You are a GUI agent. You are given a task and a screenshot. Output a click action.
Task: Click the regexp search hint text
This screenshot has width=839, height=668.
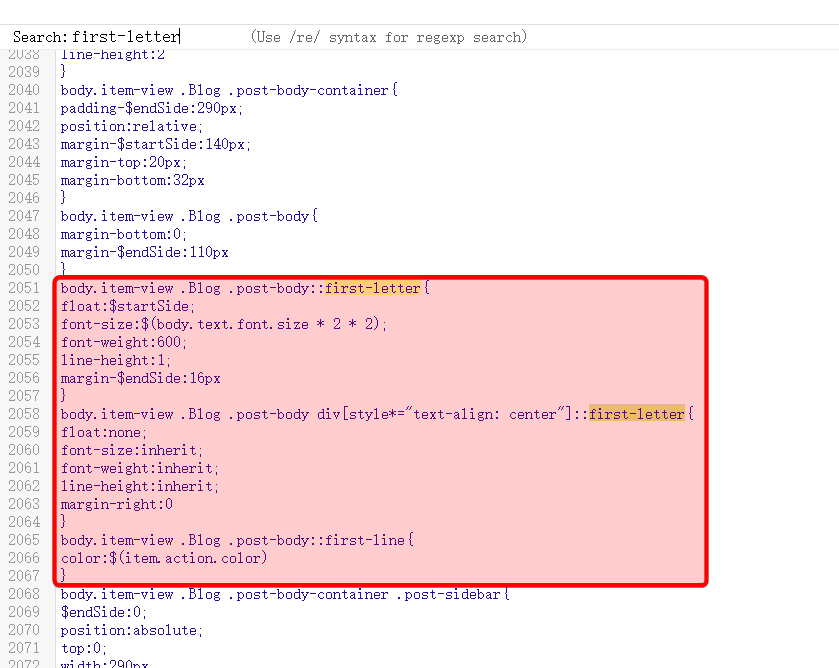click(389, 37)
